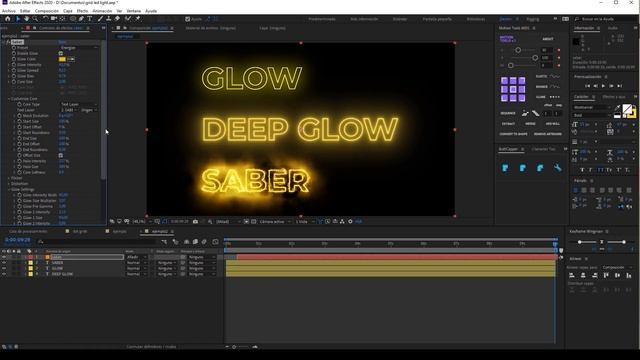Open the Core Type dropdown showing Text Layer

point(79,104)
